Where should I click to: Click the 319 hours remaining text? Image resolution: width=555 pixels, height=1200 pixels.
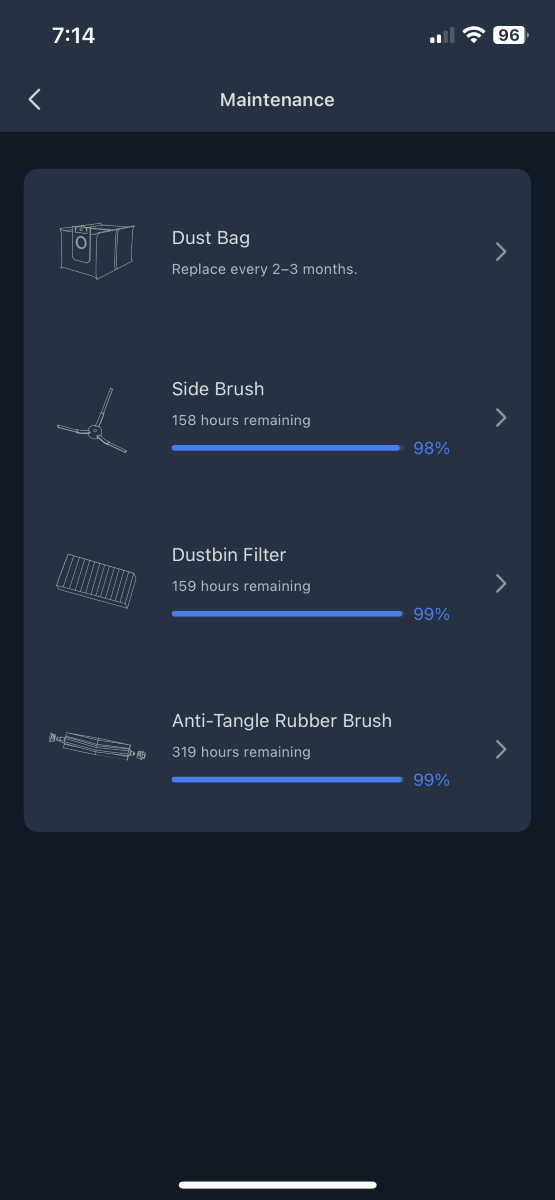click(241, 752)
